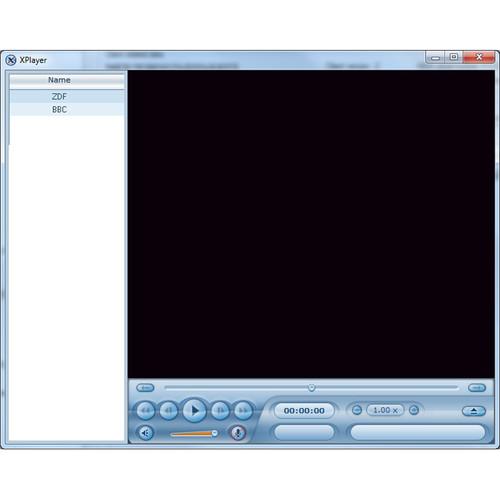The image size is (500, 500).
Task: Click the playback seek slider track
Action: click(311, 388)
